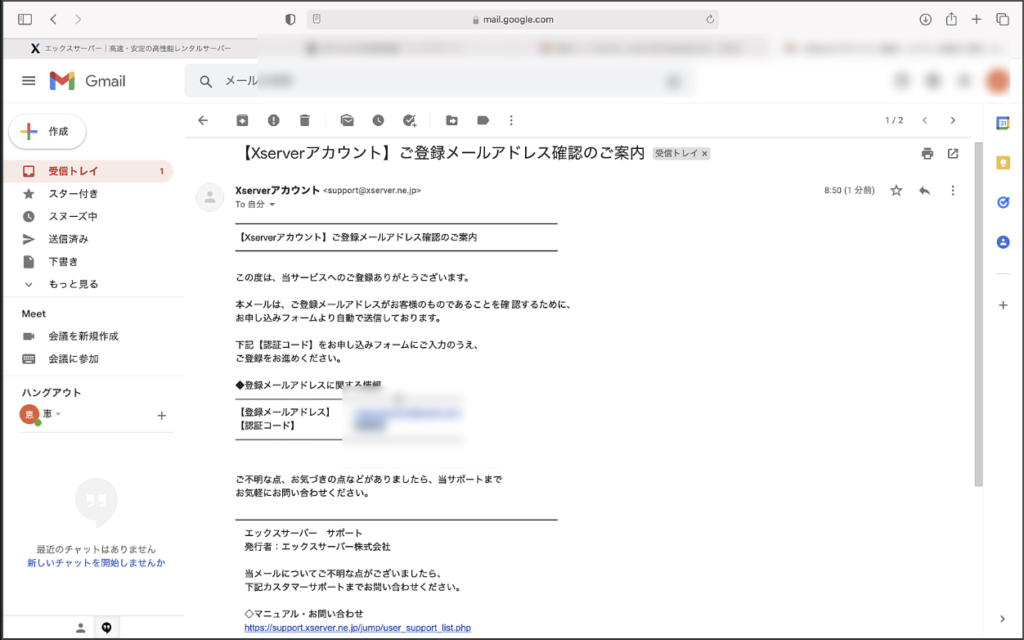The image size is (1024, 640).
Task: Switch to the エックスサーバー tab
Action: [131, 48]
